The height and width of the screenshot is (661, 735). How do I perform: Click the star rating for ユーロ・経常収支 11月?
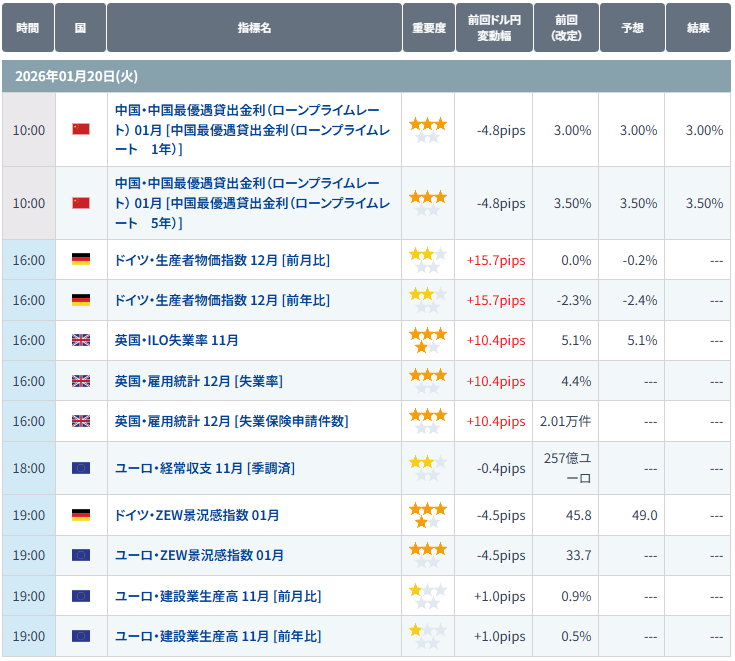(x=427, y=468)
